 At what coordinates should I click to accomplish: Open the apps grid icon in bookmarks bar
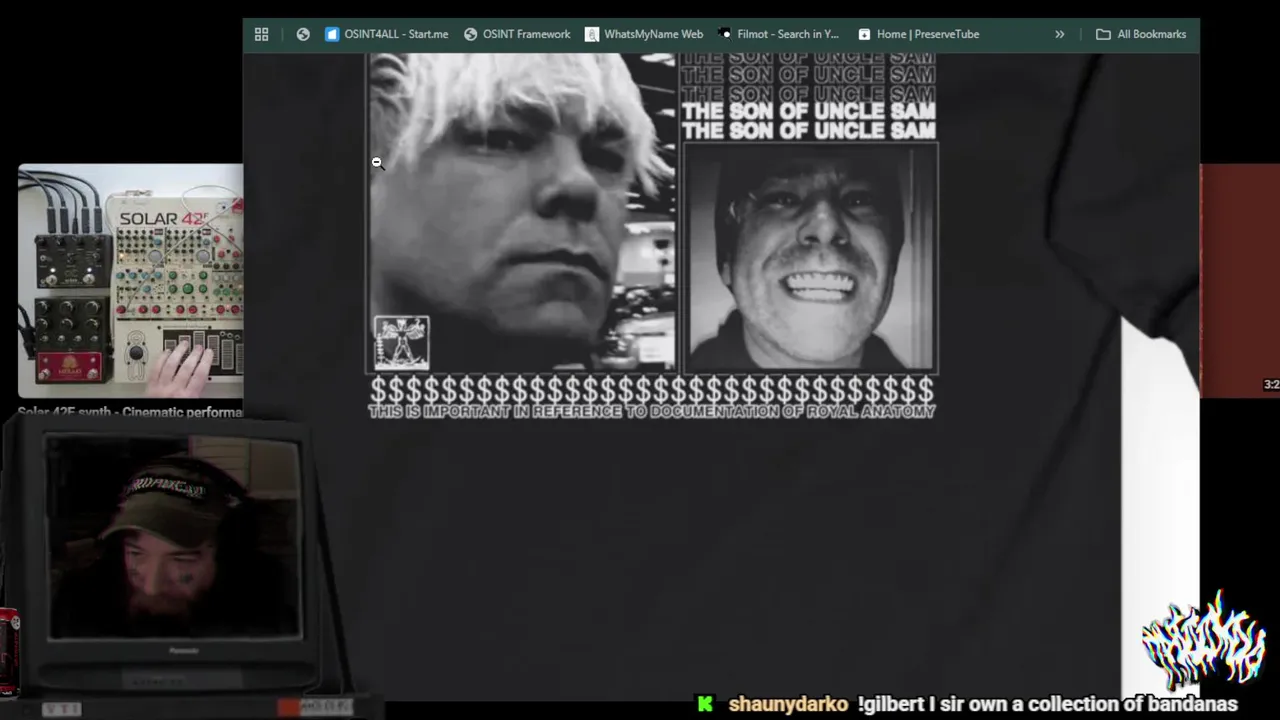[x=261, y=34]
